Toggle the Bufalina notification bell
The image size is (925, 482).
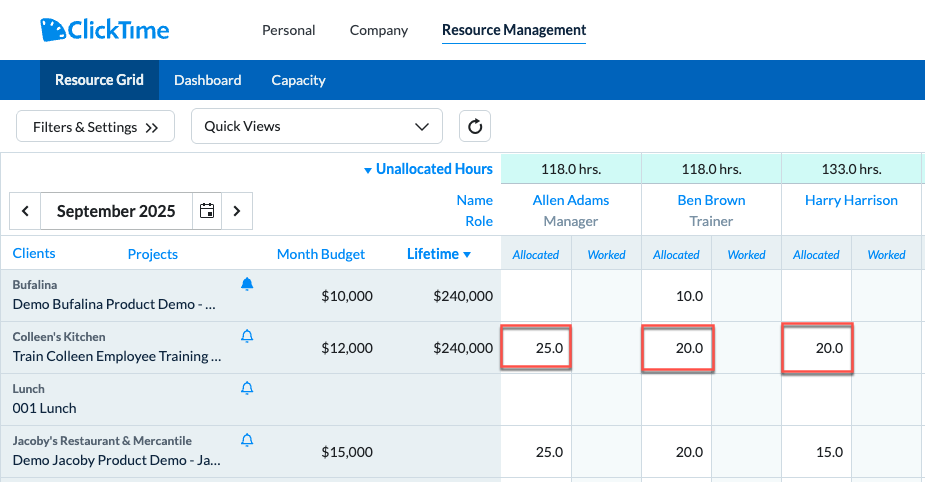pos(247,284)
